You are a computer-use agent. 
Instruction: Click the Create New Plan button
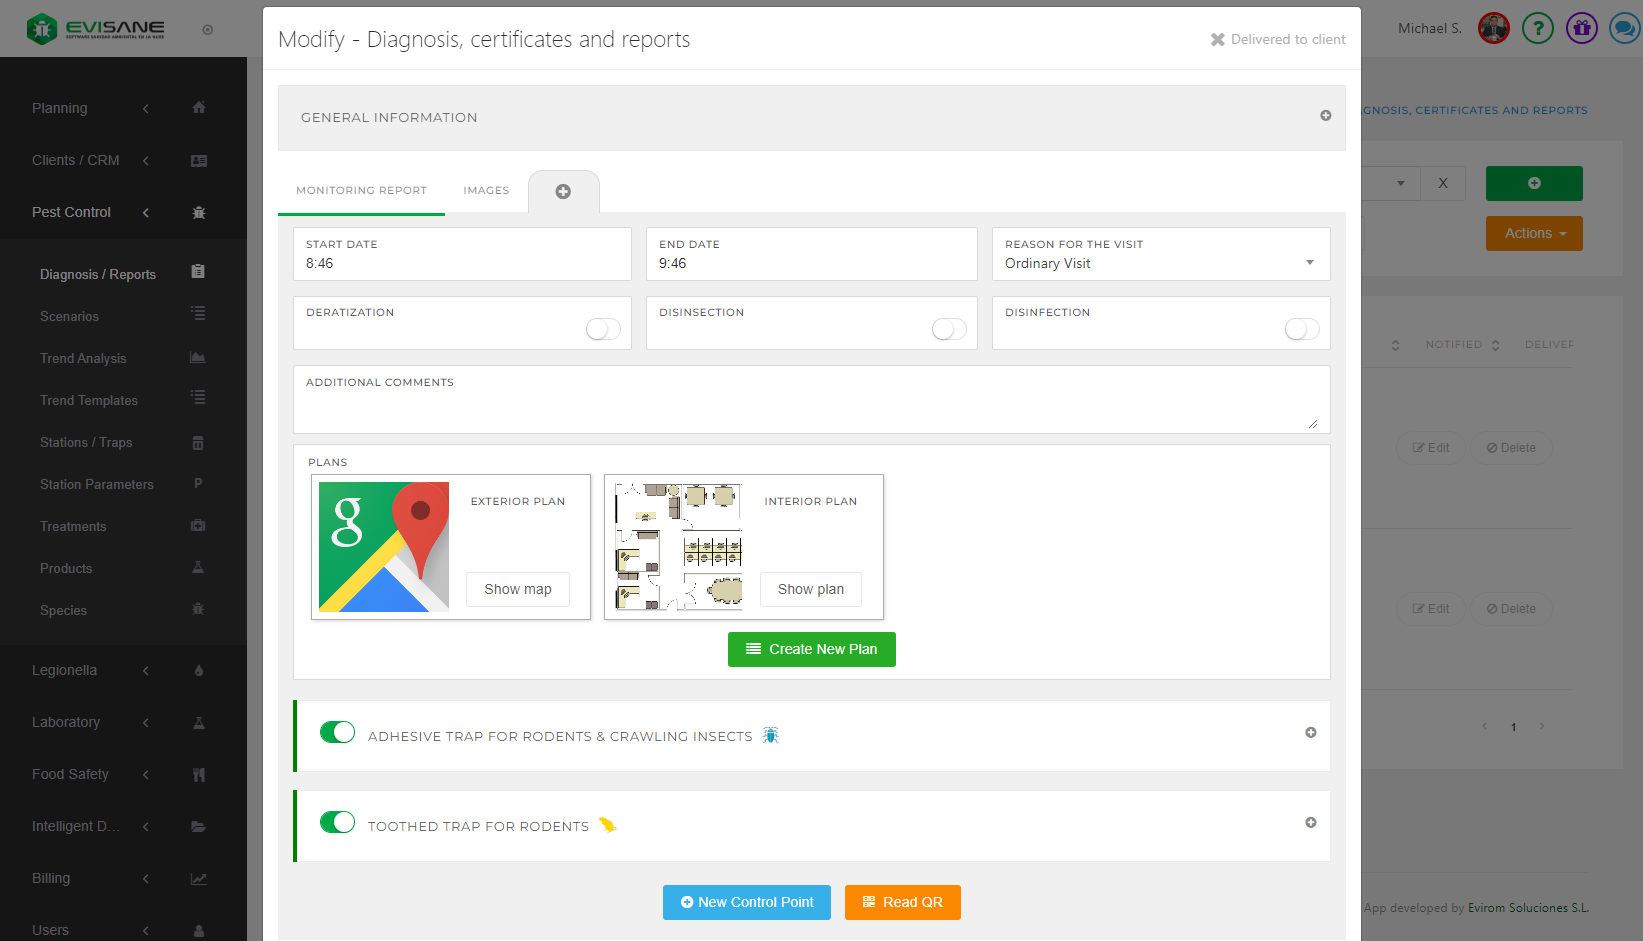(811, 649)
